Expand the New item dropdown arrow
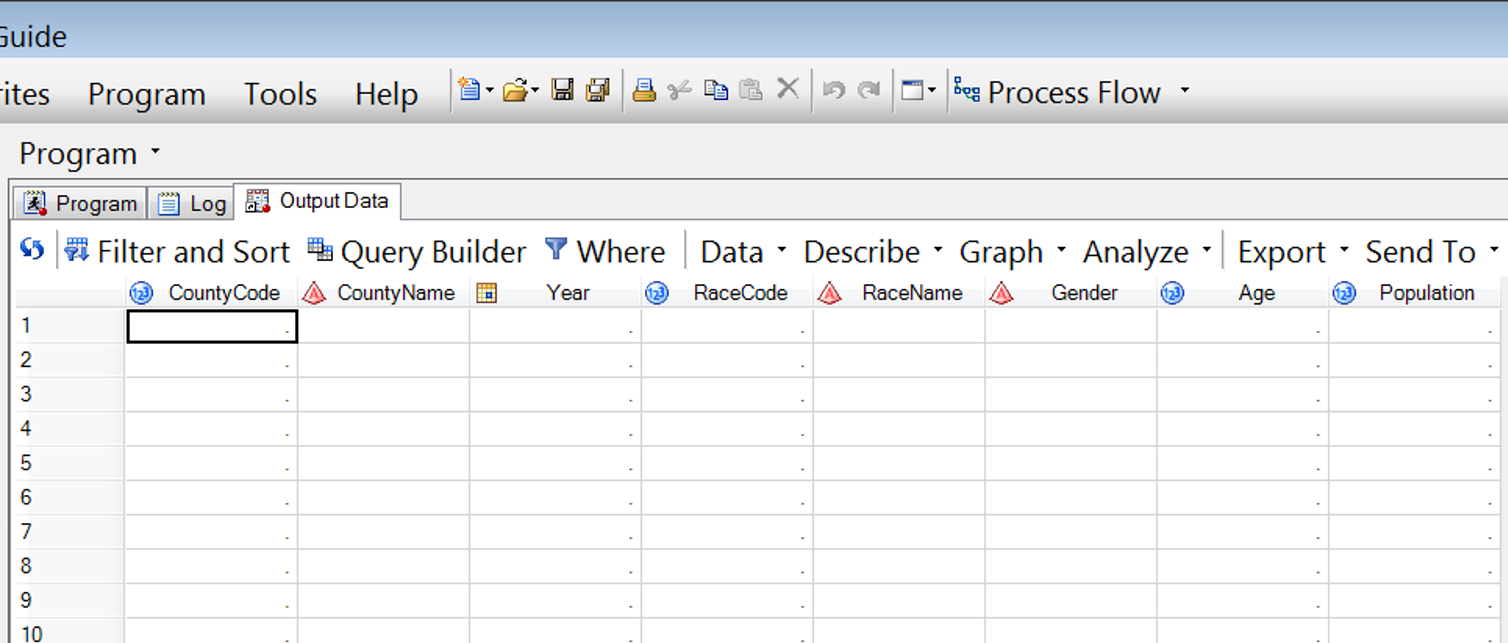Image resolution: width=1508 pixels, height=643 pixels. [489, 91]
